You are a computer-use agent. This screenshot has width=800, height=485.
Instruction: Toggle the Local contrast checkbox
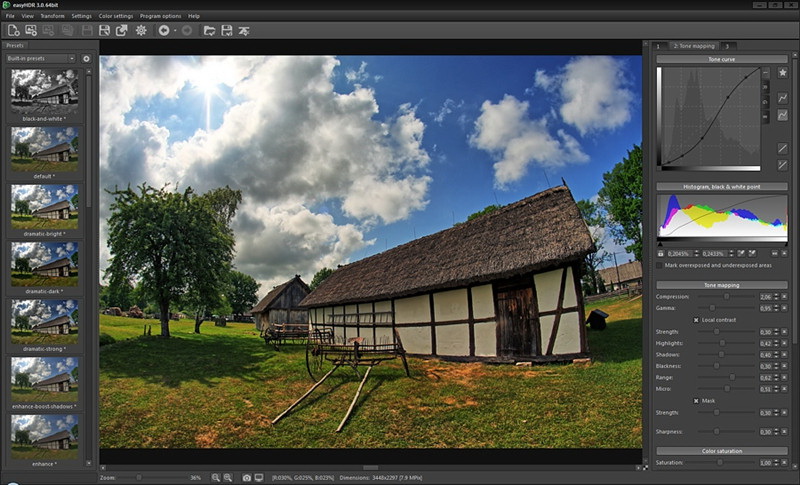pos(696,320)
